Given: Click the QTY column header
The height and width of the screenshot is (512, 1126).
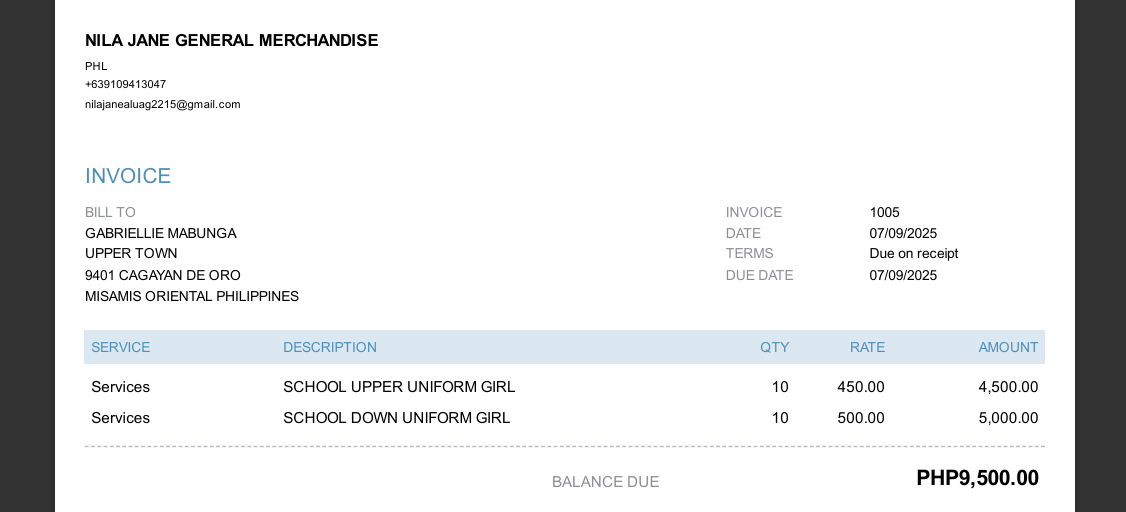Looking at the screenshot, I should click(x=774, y=347).
